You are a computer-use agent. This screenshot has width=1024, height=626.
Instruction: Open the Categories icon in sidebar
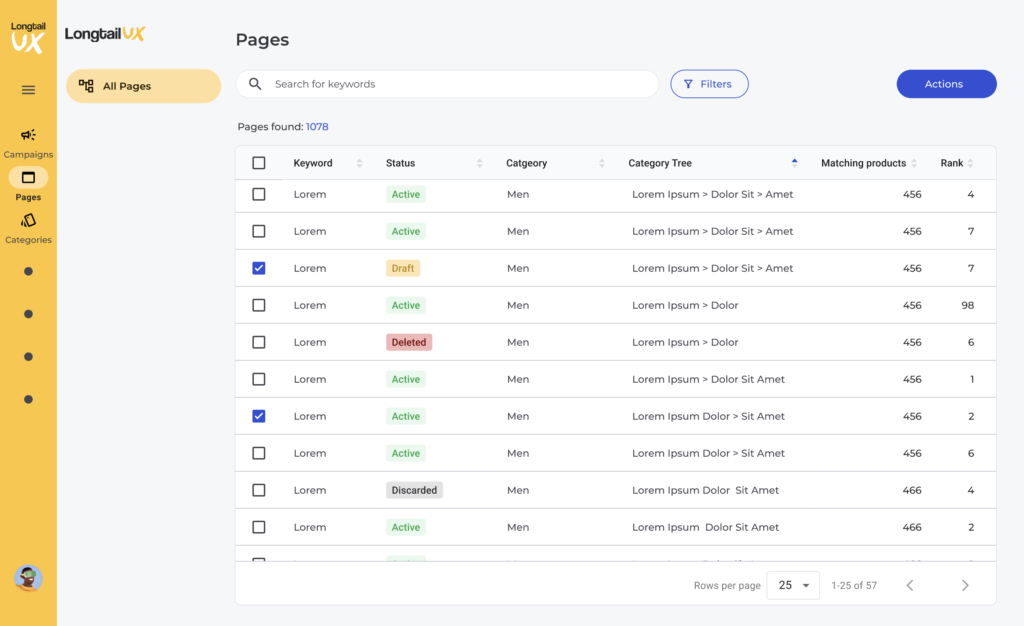click(x=28, y=221)
